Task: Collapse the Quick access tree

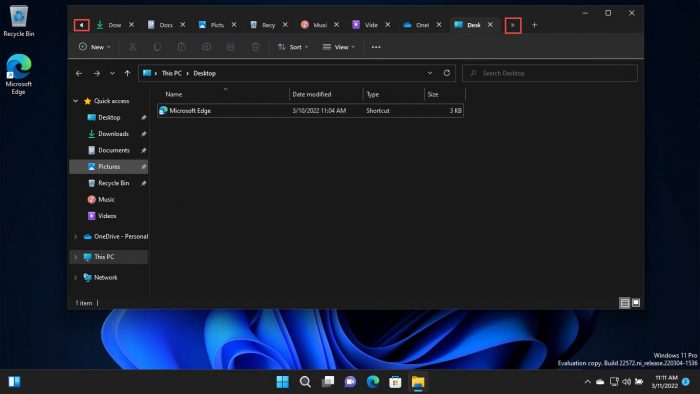Action: pos(75,101)
